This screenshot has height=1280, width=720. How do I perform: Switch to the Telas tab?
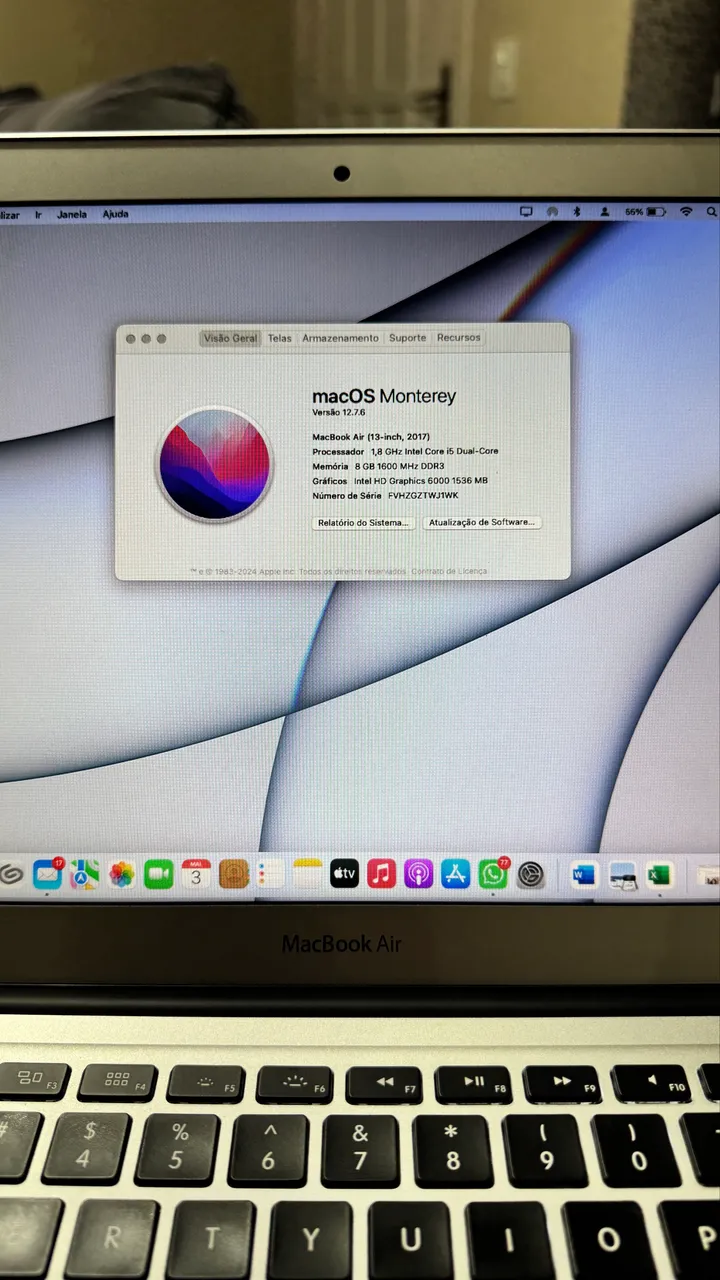pyautogui.click(x=280, y=338)
